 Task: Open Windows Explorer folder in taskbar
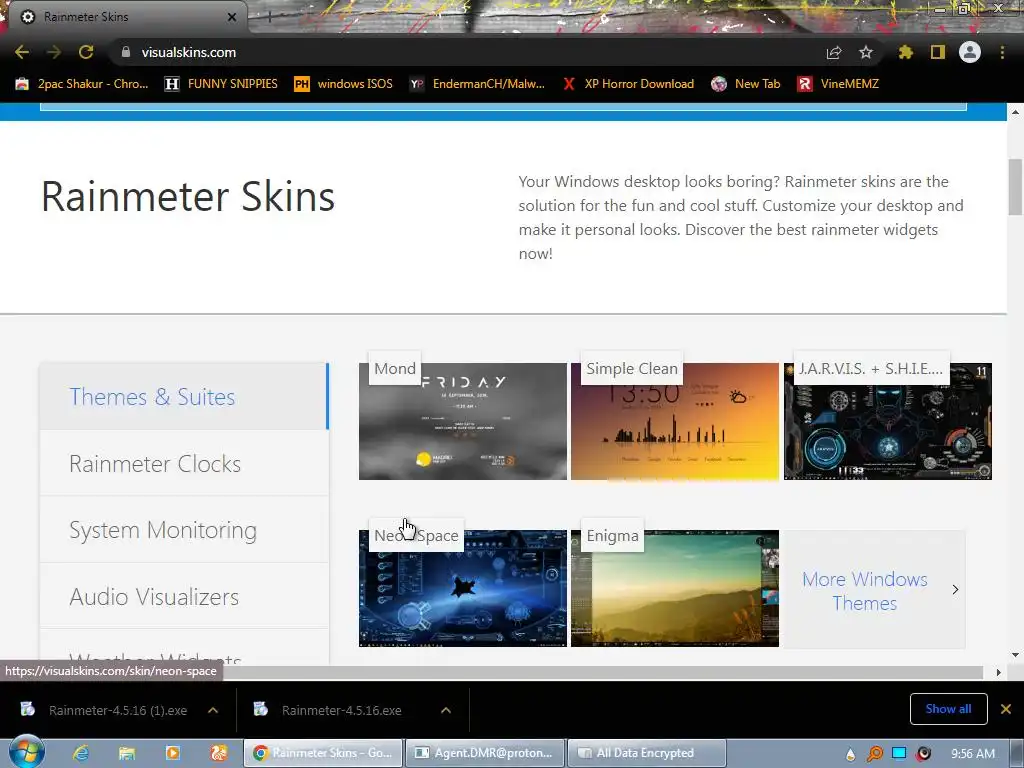pyautogui.click(x=127, y=753)
